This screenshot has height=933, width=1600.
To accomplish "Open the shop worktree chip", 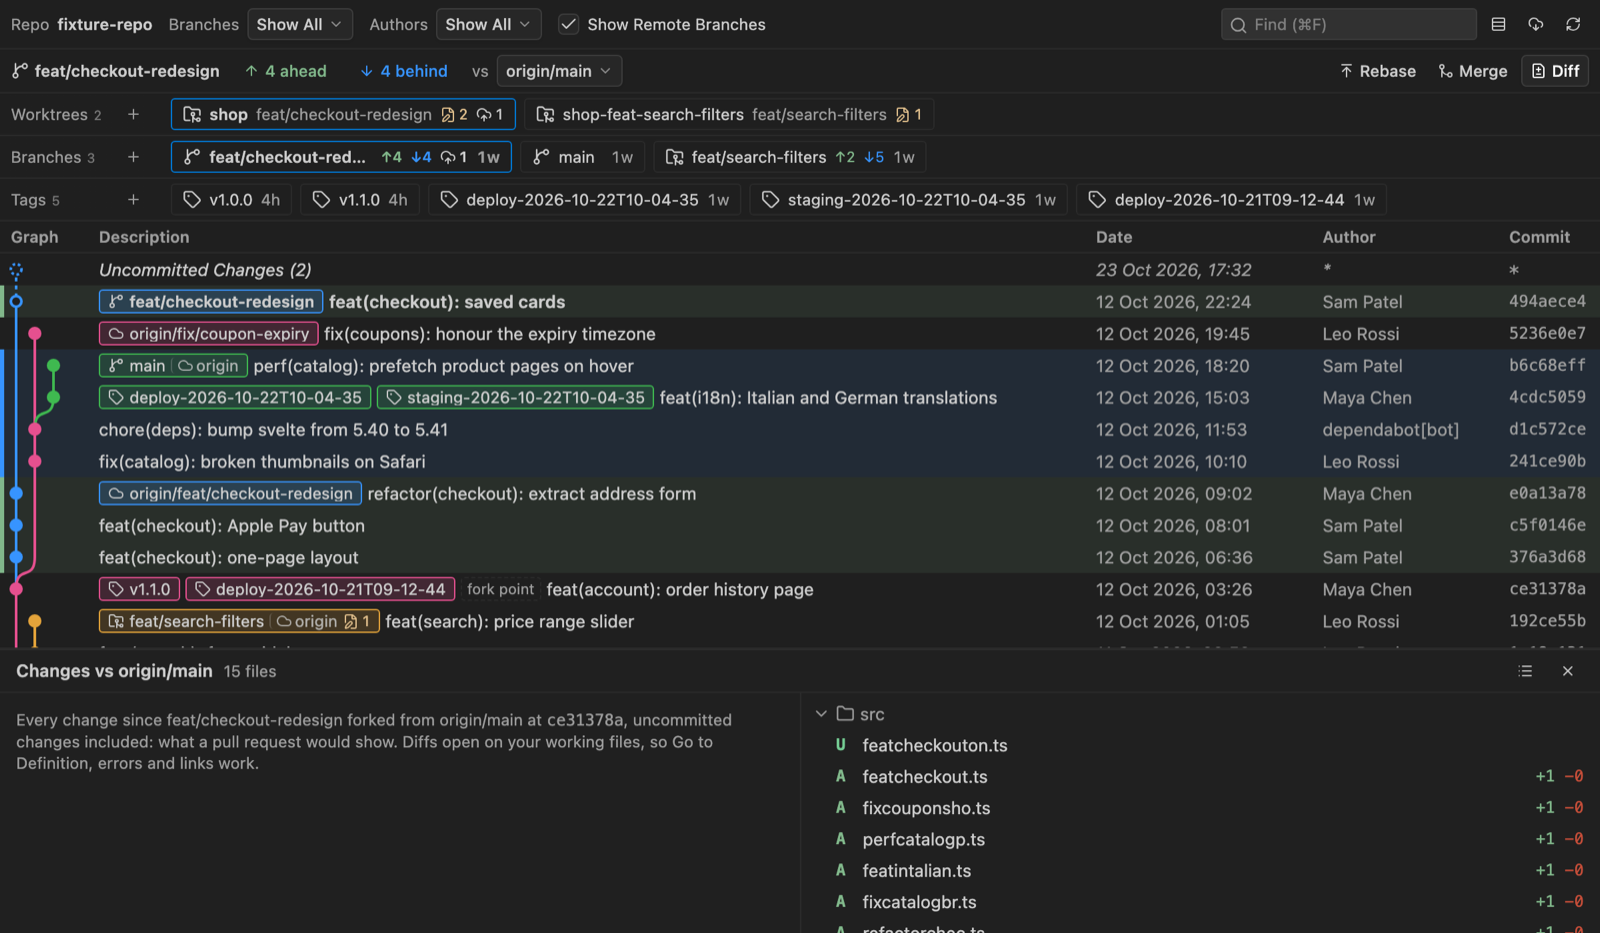I will 343,114.
